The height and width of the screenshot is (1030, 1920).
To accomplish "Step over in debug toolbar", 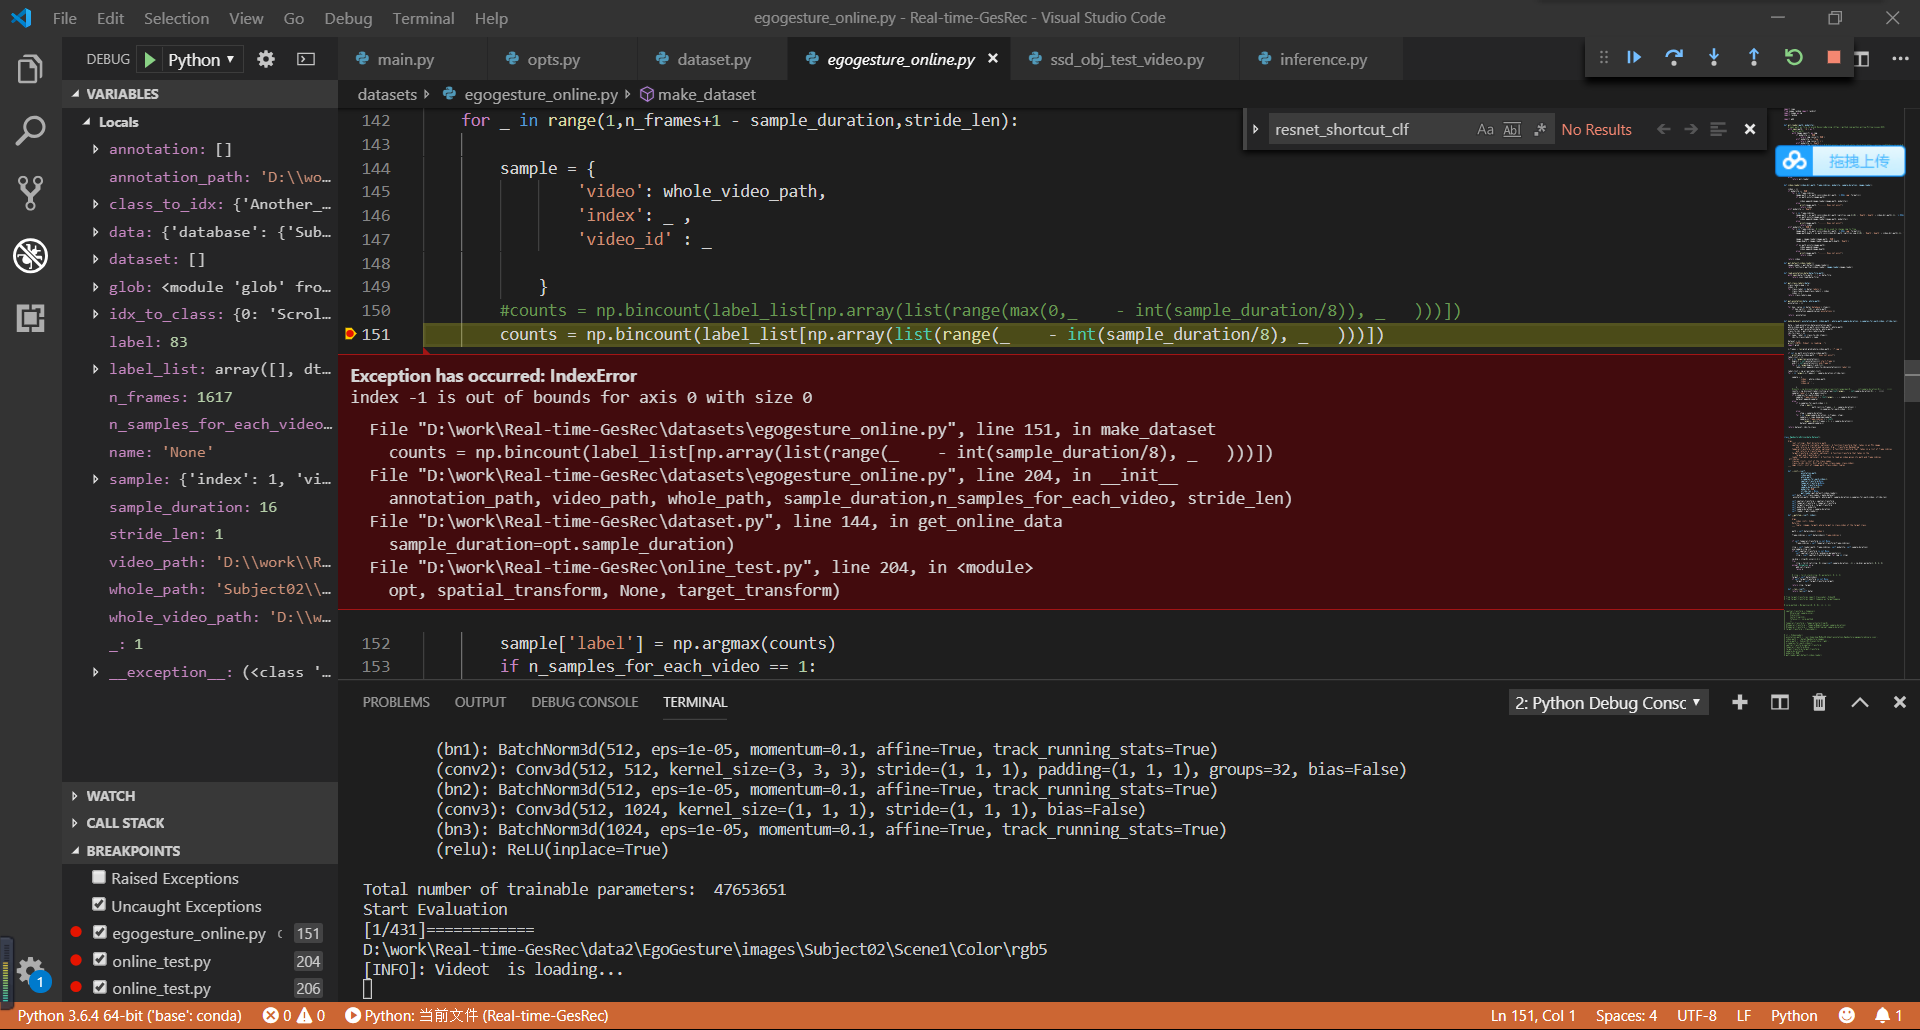I will click(x=1674, y=58).
